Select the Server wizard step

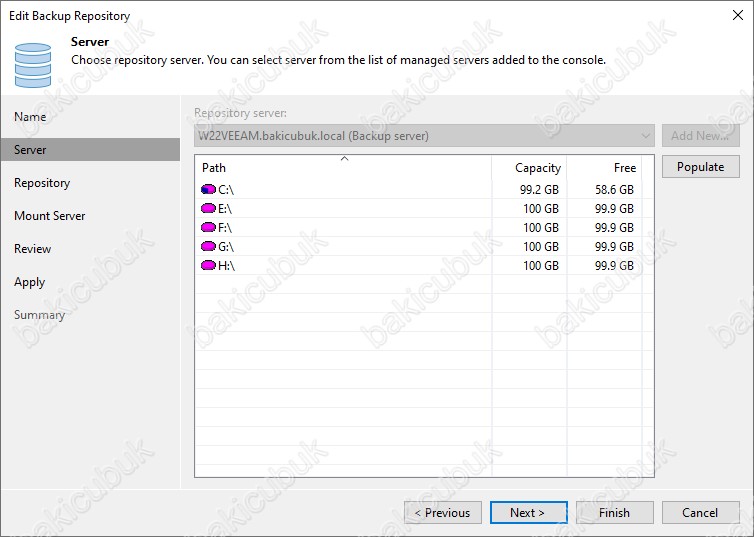point(90,150)
